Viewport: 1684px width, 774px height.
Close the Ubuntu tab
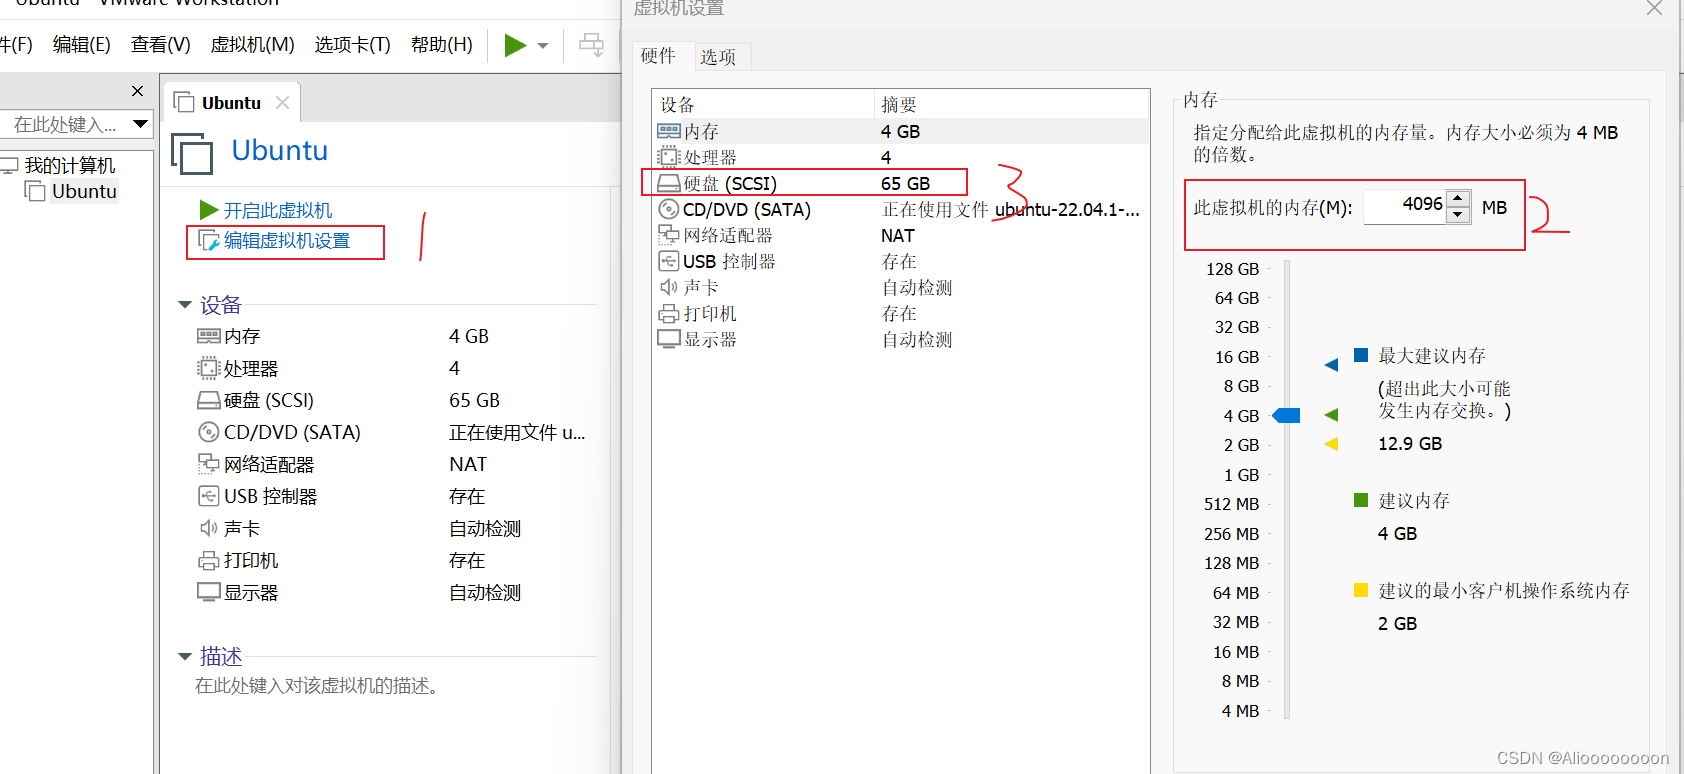282,102
